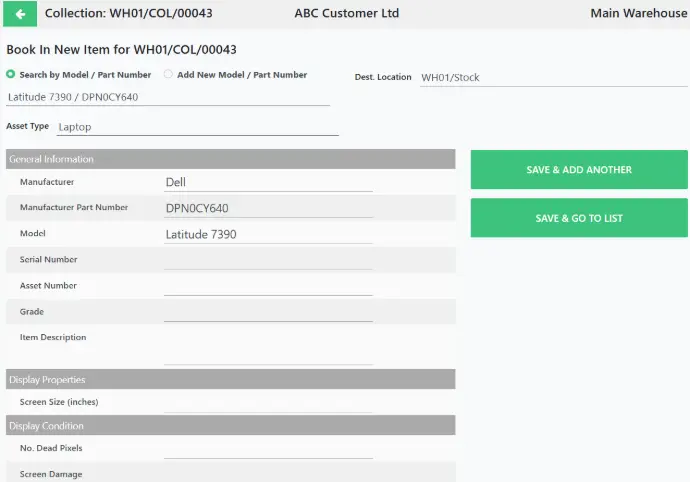
Task: Open the Asset Type Laptop dropdown
Action: tap(198, 127)
